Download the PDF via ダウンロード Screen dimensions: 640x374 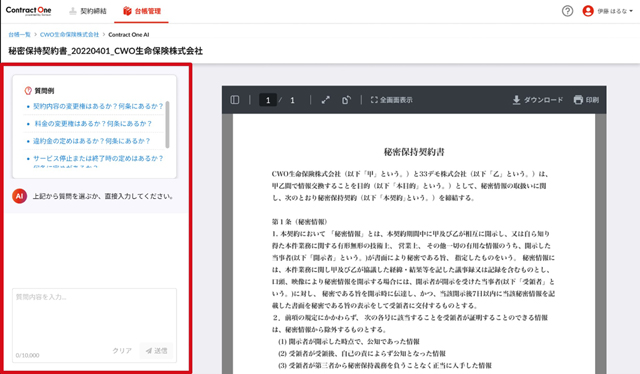tap(538, 100)
